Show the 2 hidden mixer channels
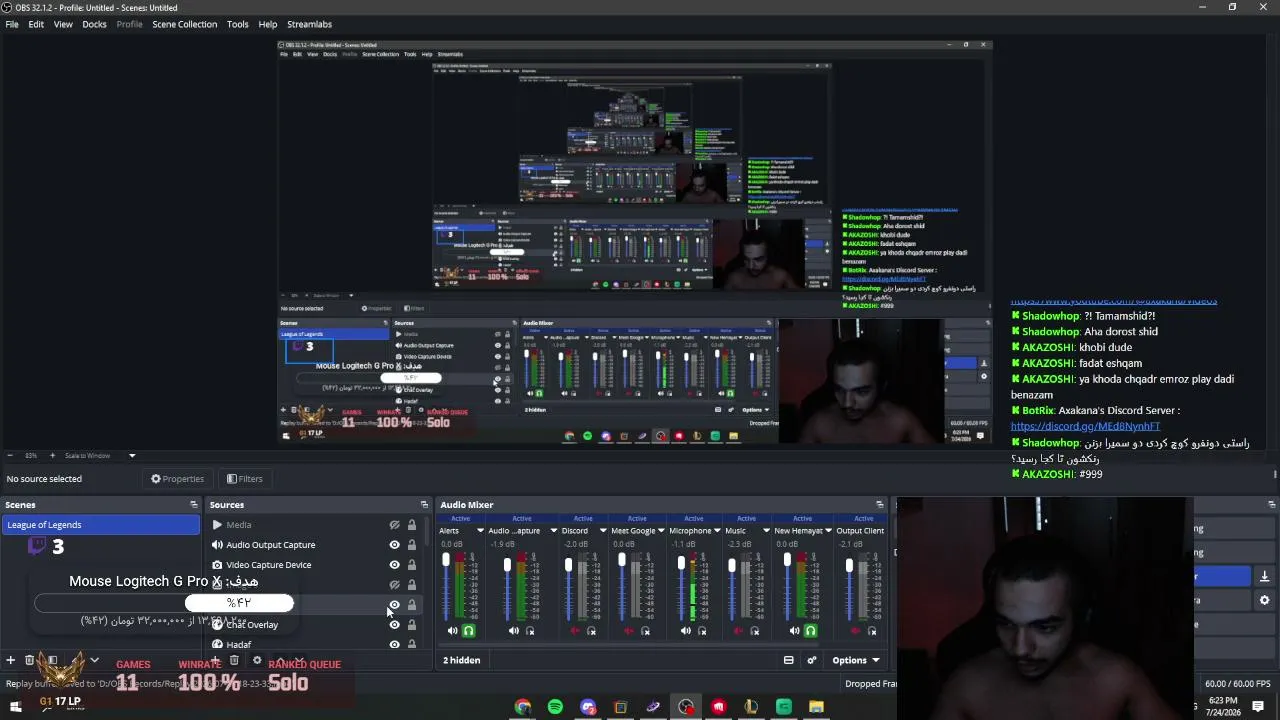 pyautogui.click(x=461, y=660)
